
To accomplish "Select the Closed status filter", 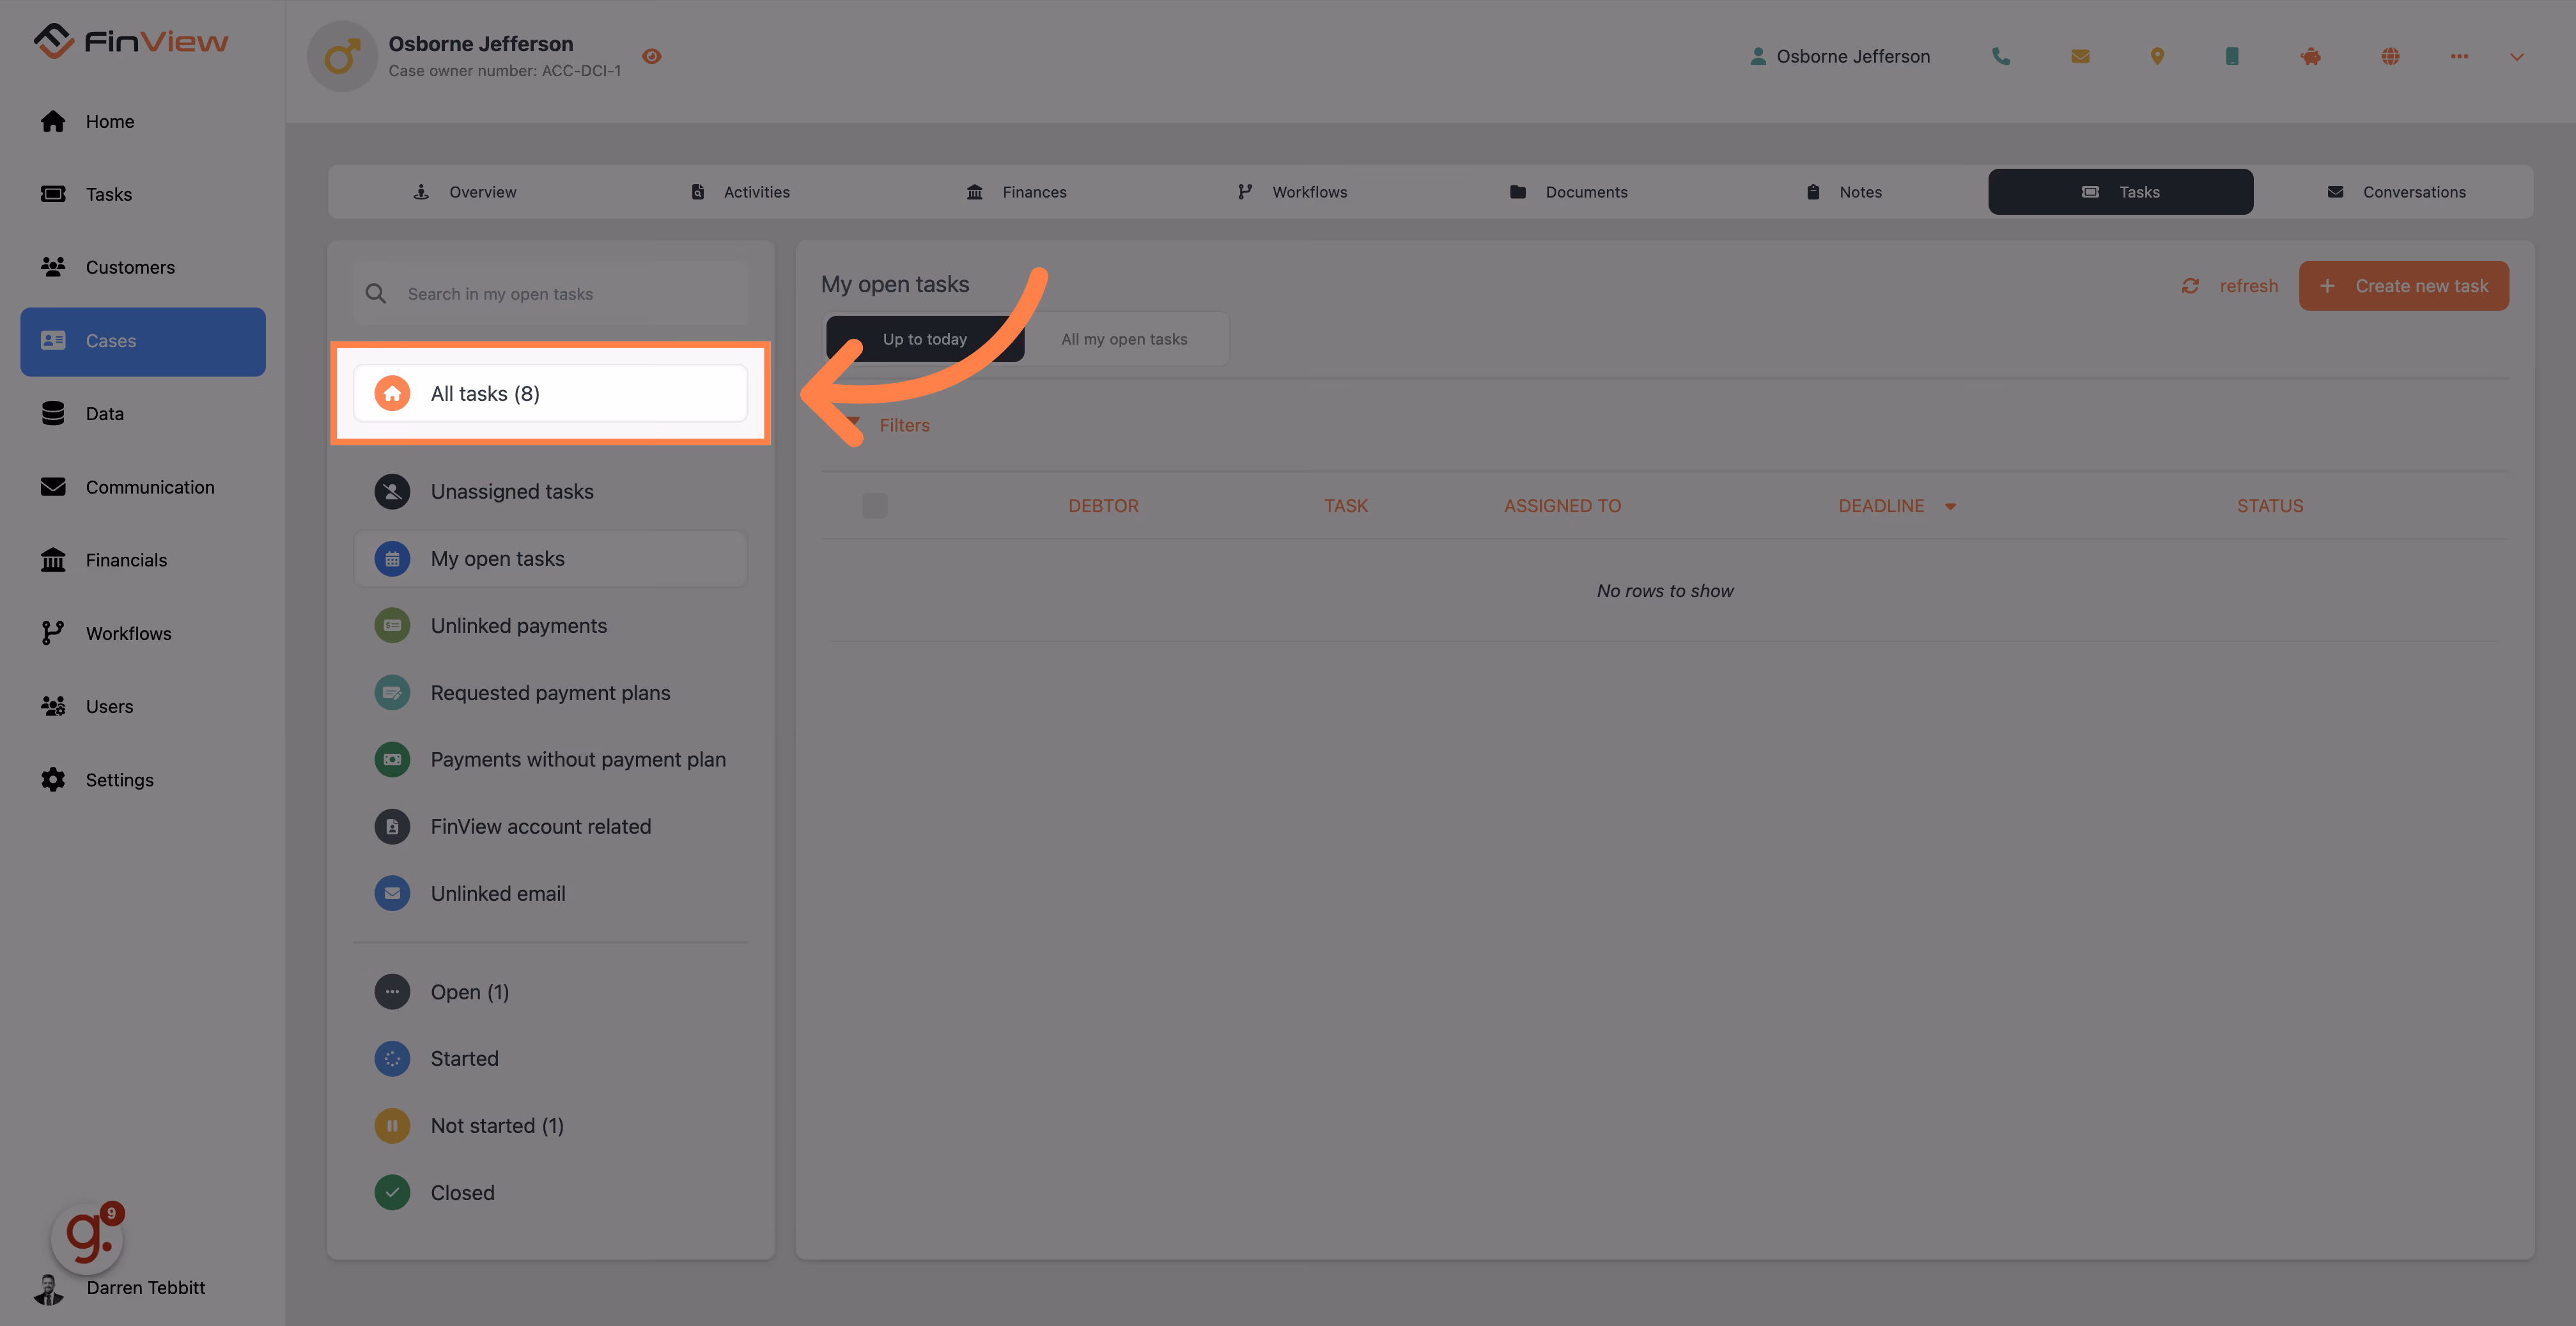I will click(x=551, y=1193).
